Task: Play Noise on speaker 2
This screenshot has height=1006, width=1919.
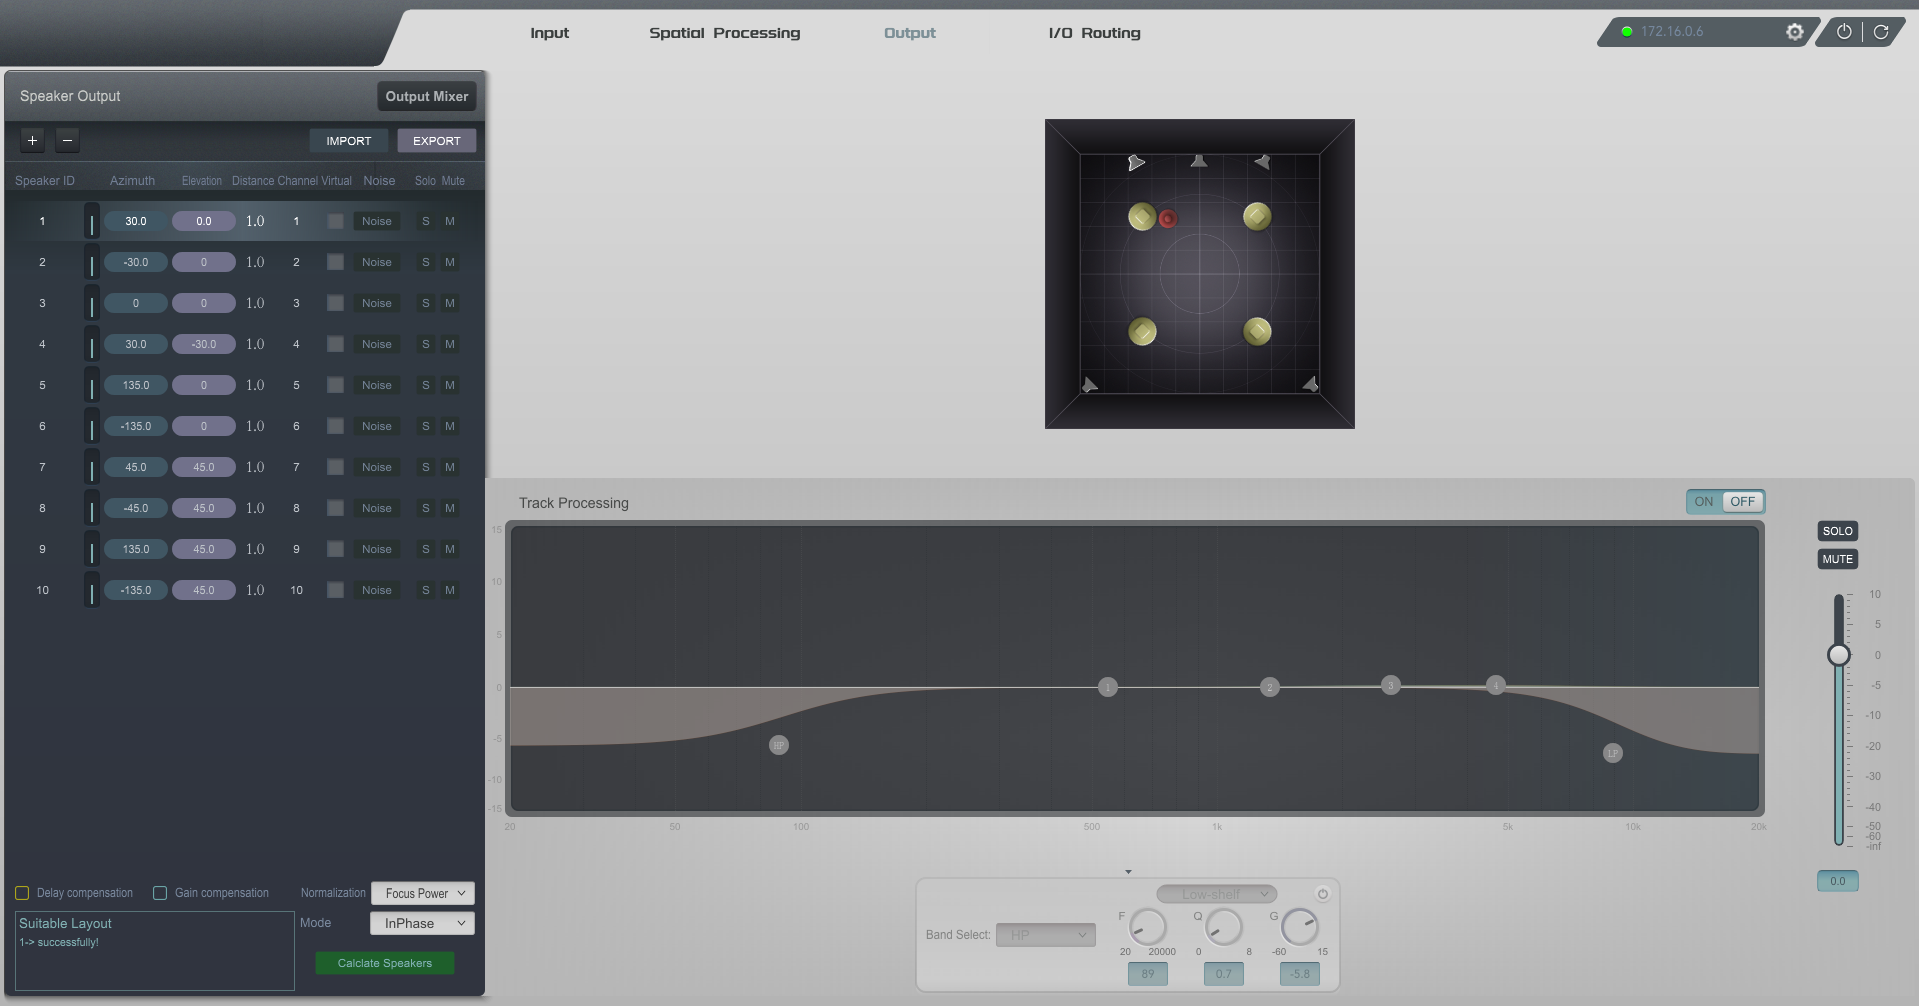Action: click(x=377, y=262)
